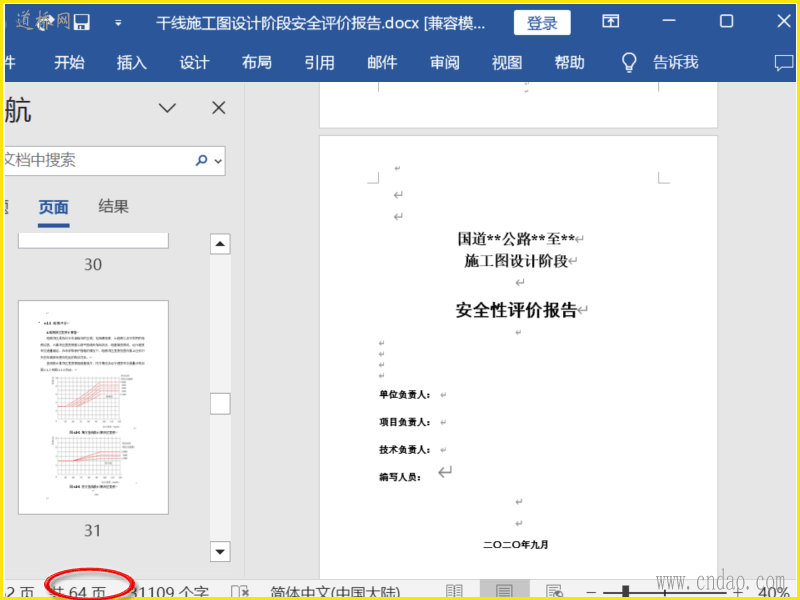
Task: Click the title 安全性评价报告
Action: (516, 310)
